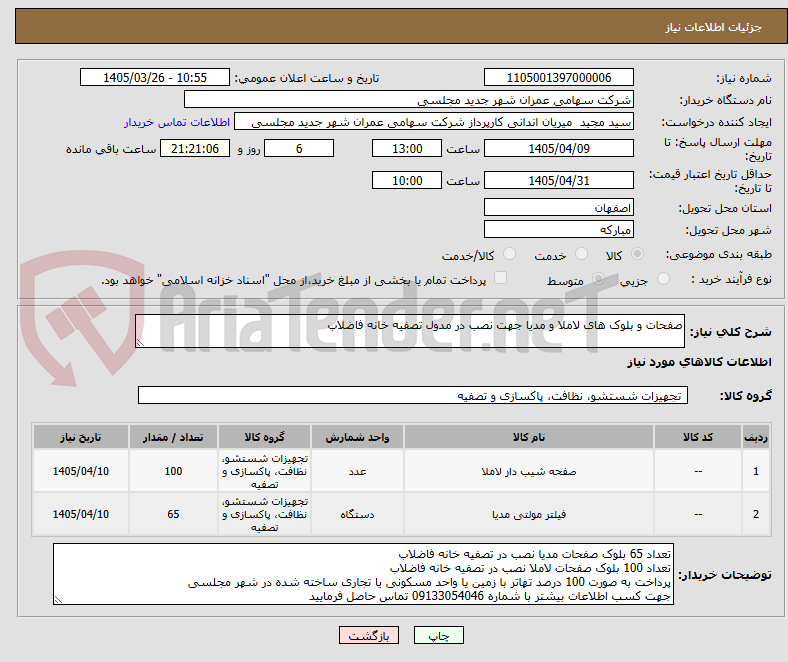This screenshot has height=662, width=788.
Task: Click the price validity time 10:00
Action: pos(407,180)
